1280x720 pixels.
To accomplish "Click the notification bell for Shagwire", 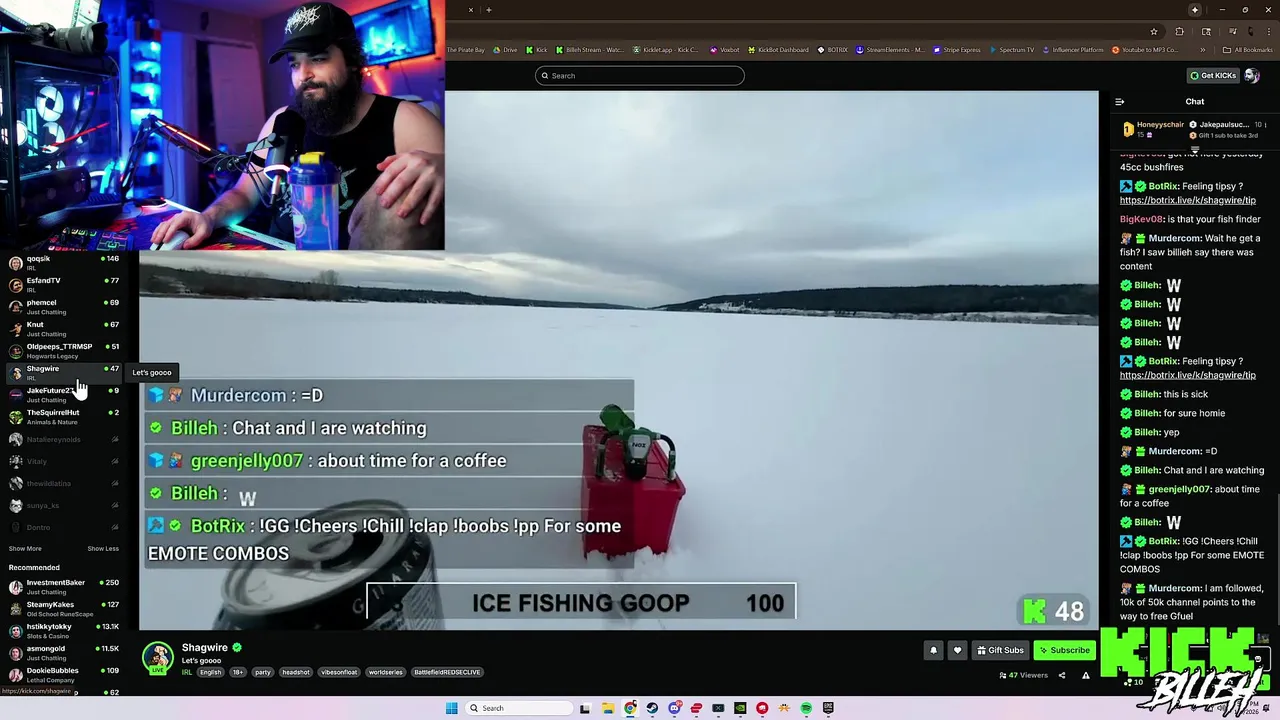I will coord(933,650).
